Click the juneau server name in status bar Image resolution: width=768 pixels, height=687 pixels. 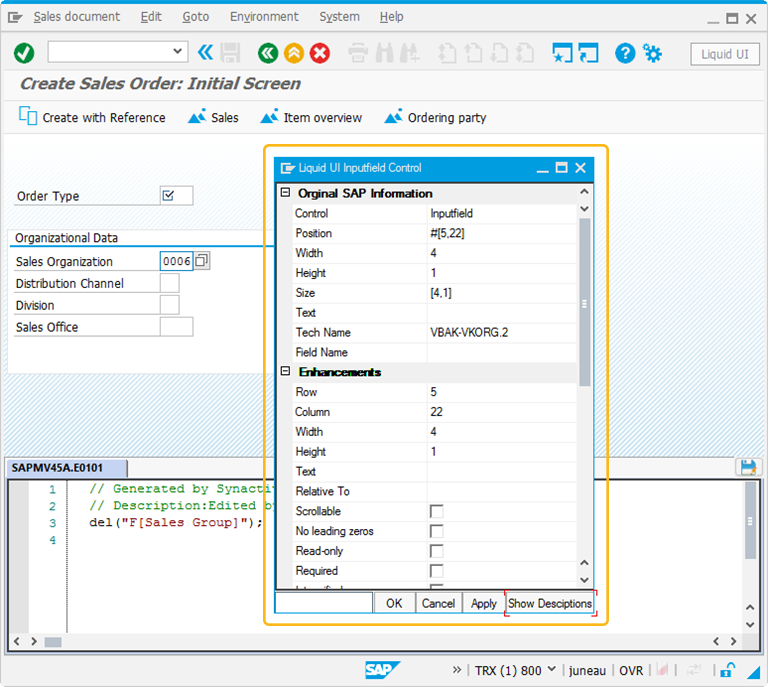point(587,670)
